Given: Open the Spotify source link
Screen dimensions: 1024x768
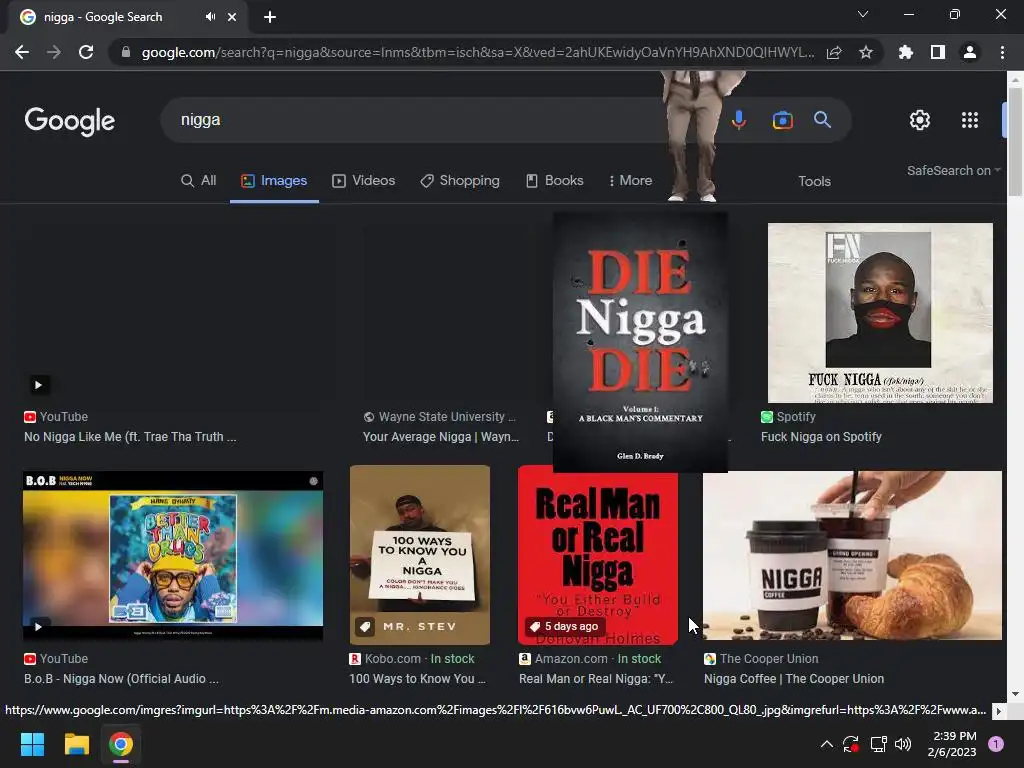Looking at the screenshot, I should pyautogui.click(x=788, y=417).
